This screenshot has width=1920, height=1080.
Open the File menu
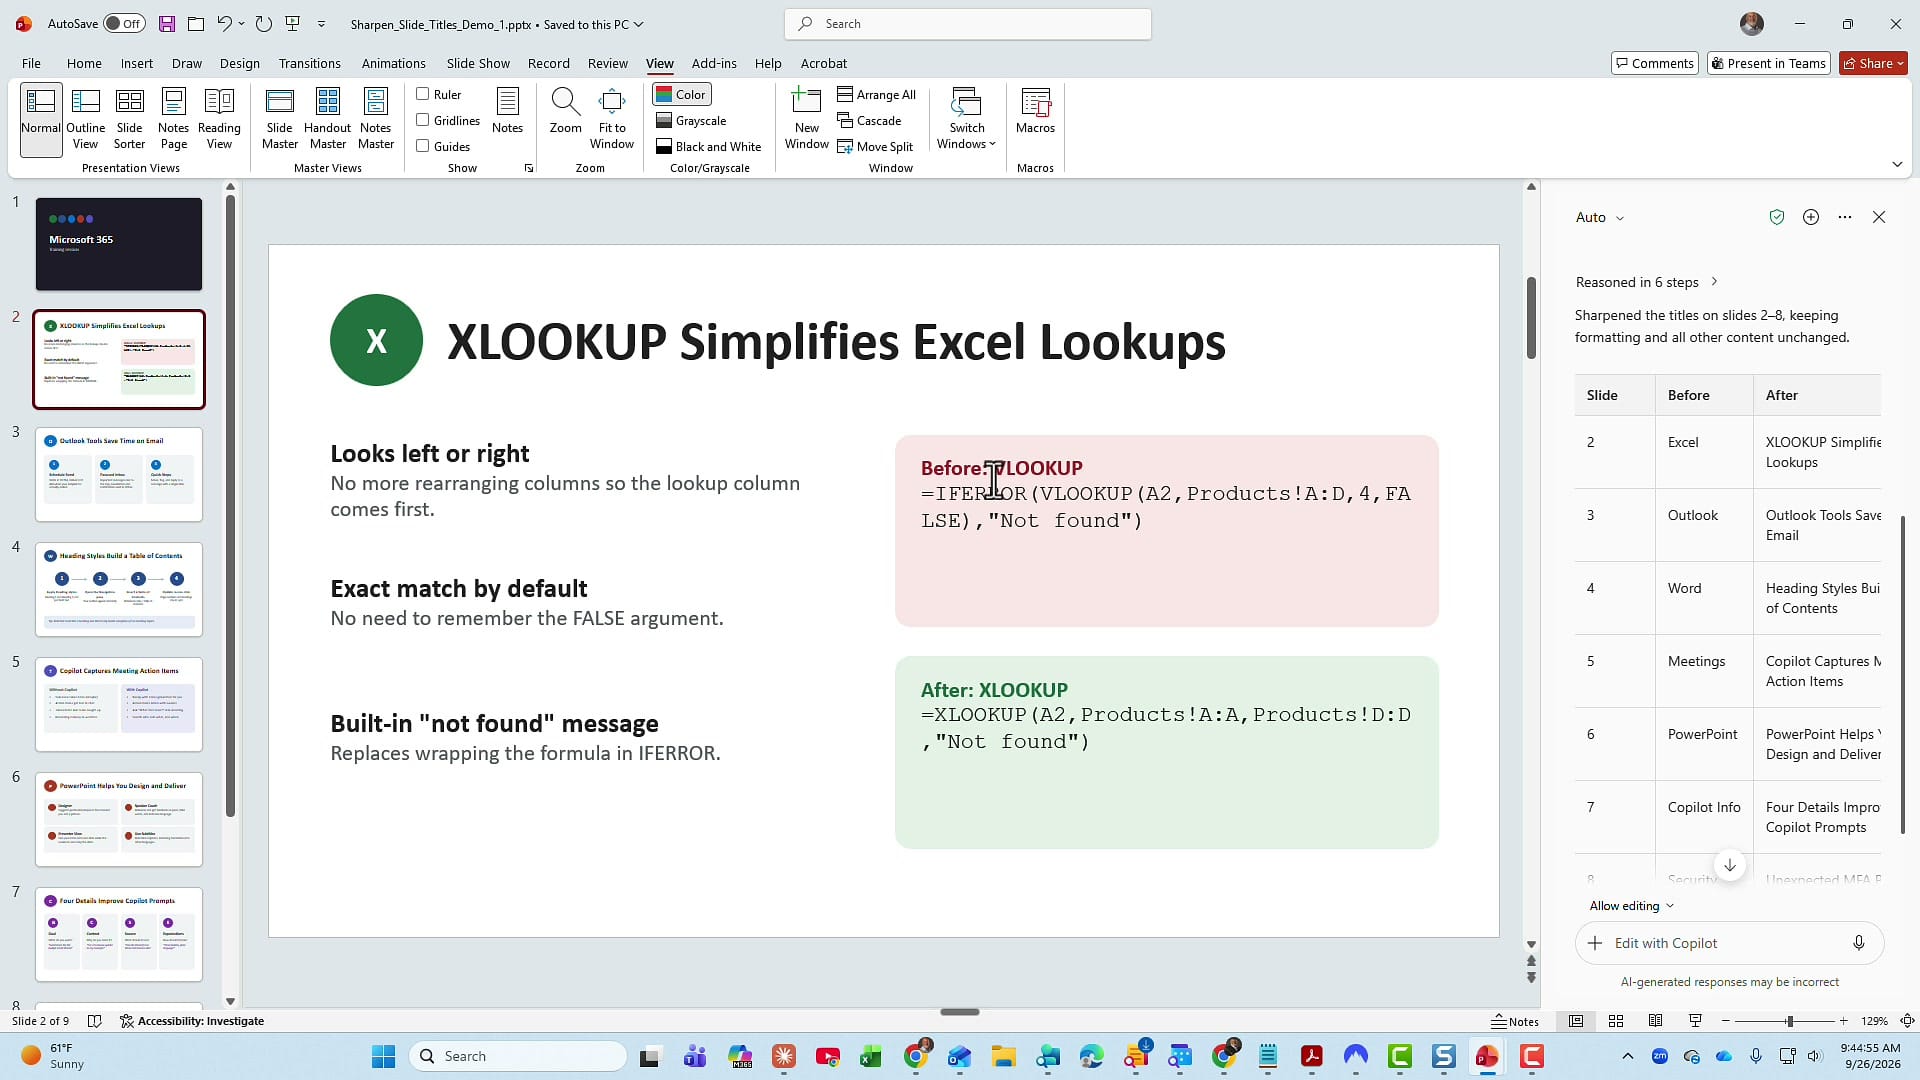tap(31, 63)
